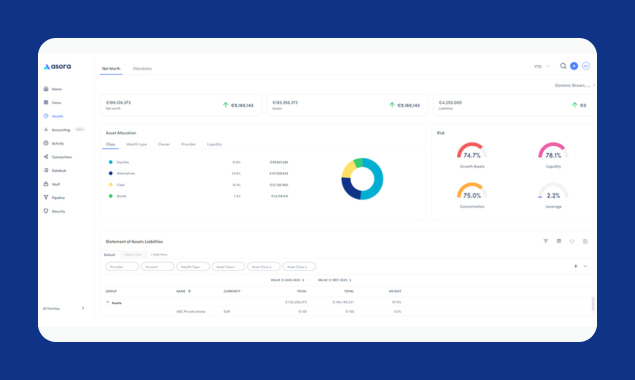Viewport: 635px width, 380px height.
Task: Open the Security sidebar item
Action: tap(54, 211)
